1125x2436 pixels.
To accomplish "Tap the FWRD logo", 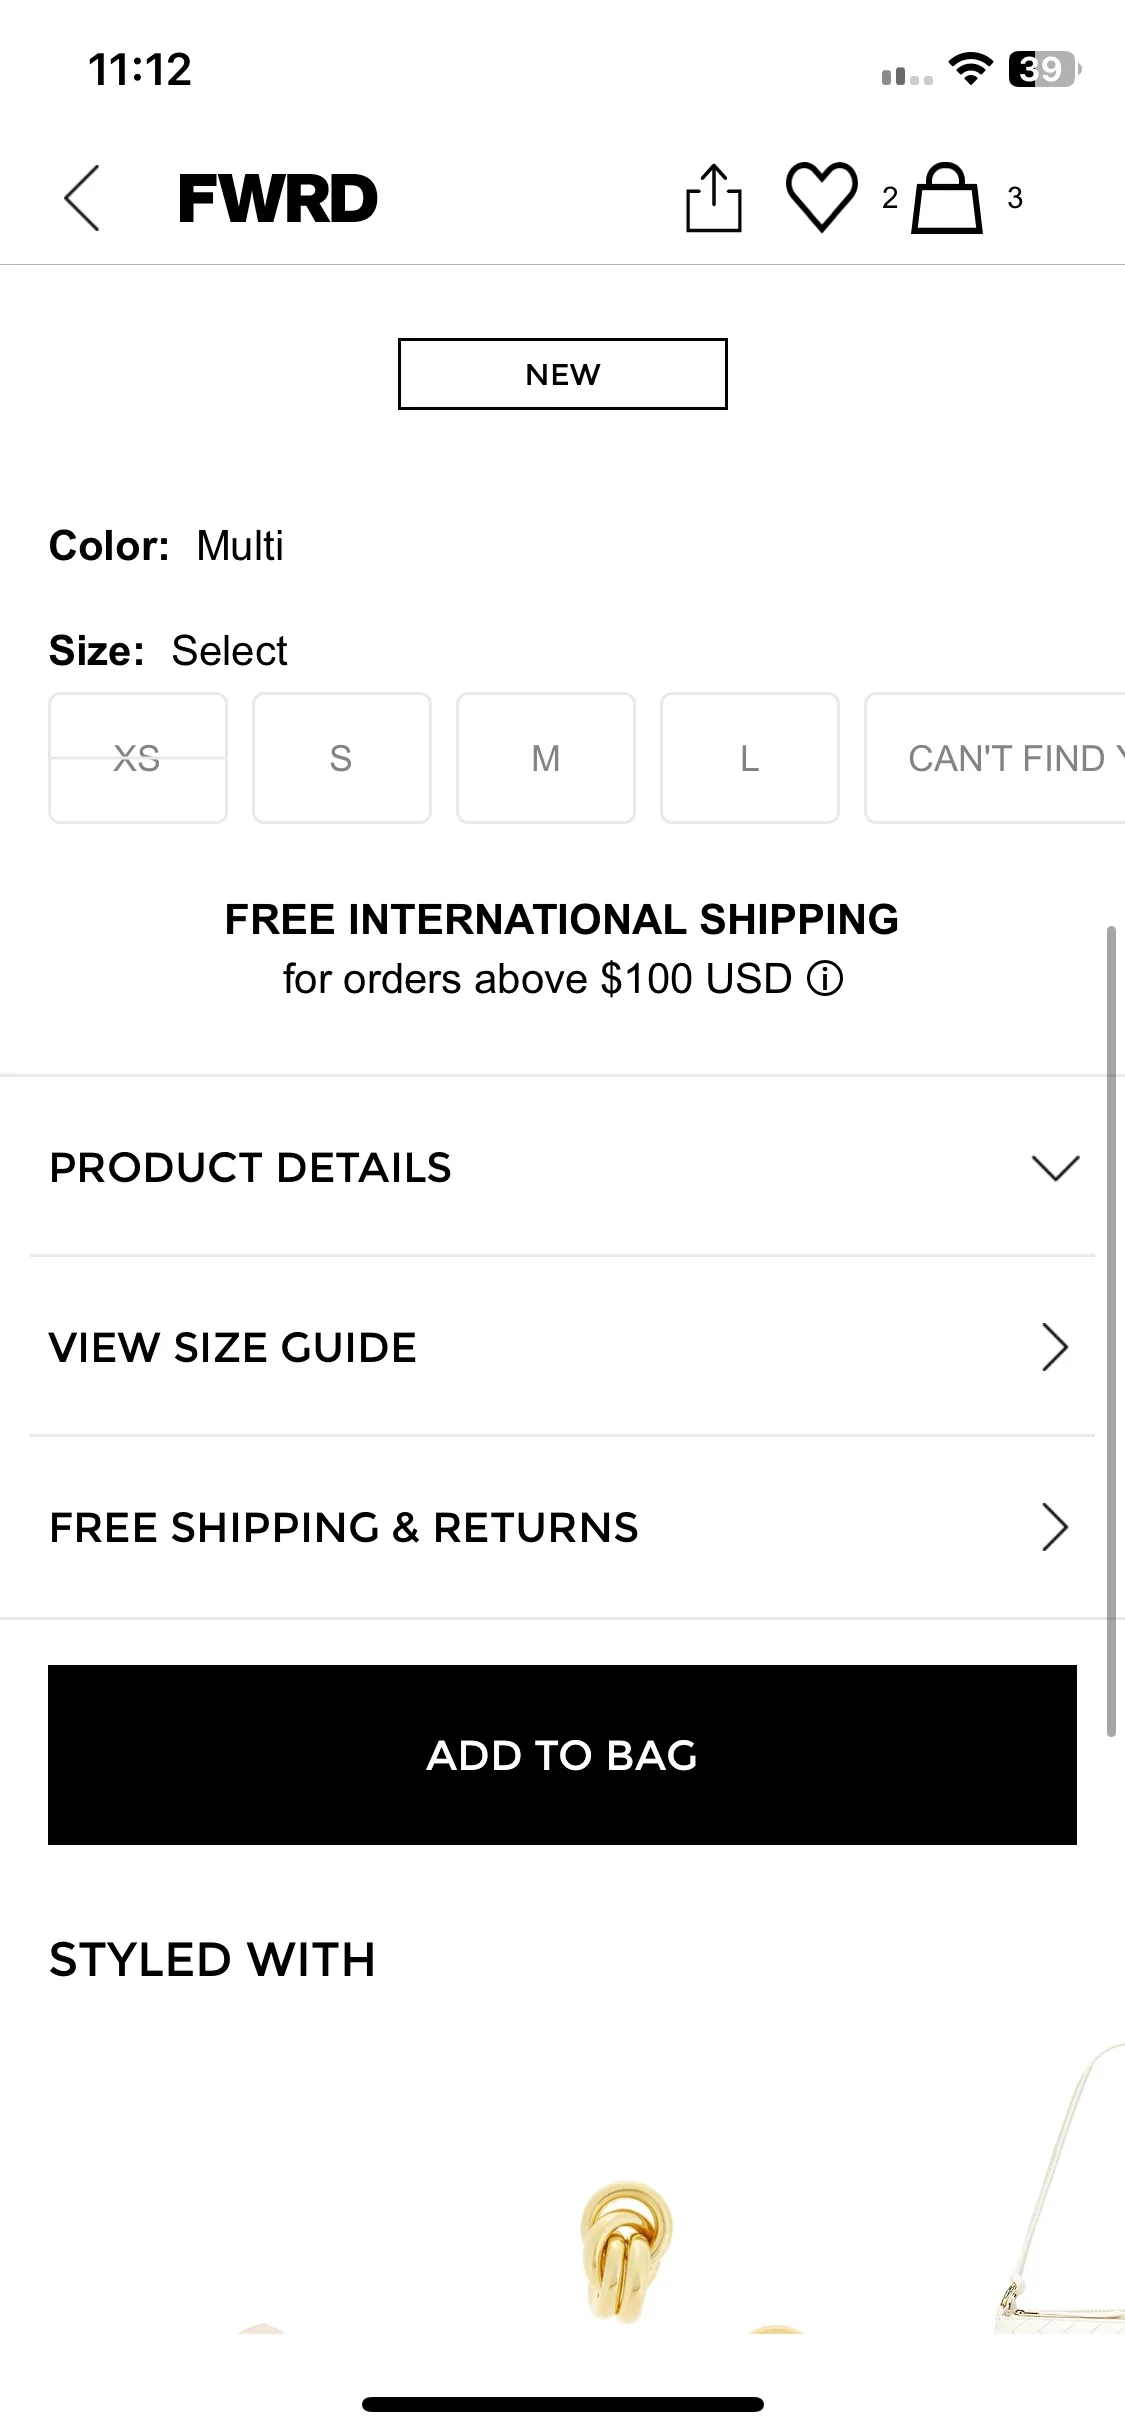I will coord(278,198).
